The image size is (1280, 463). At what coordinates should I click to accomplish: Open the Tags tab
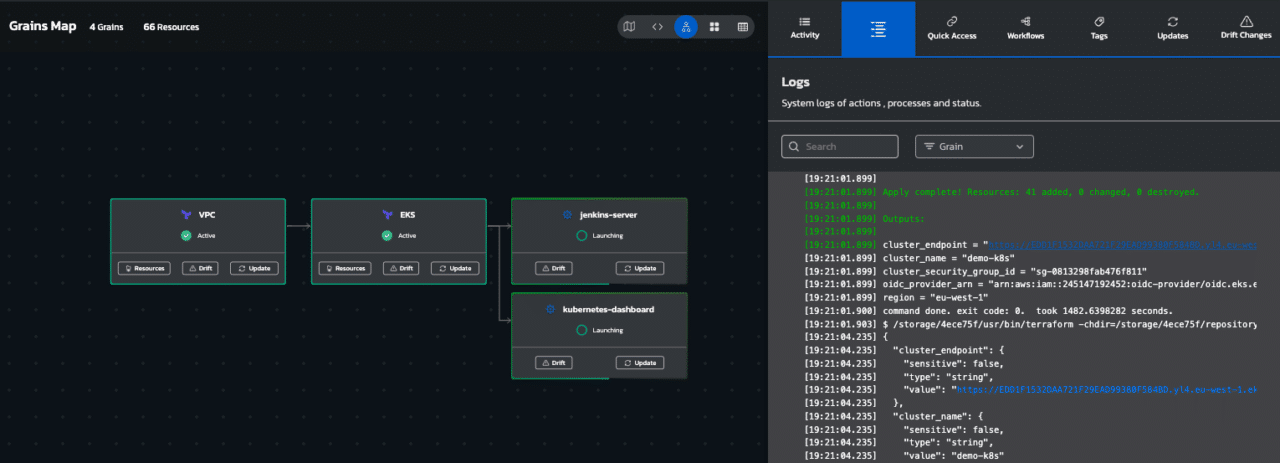click(1099, 28)
